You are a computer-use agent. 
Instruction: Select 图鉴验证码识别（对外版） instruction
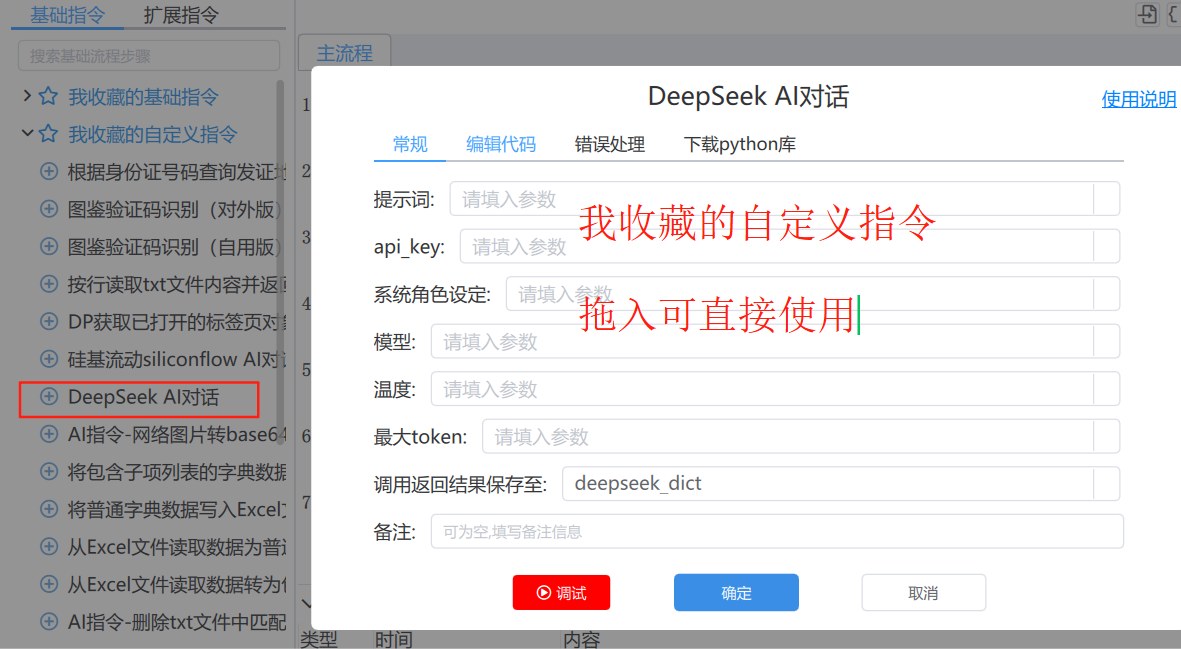point(175,209)
